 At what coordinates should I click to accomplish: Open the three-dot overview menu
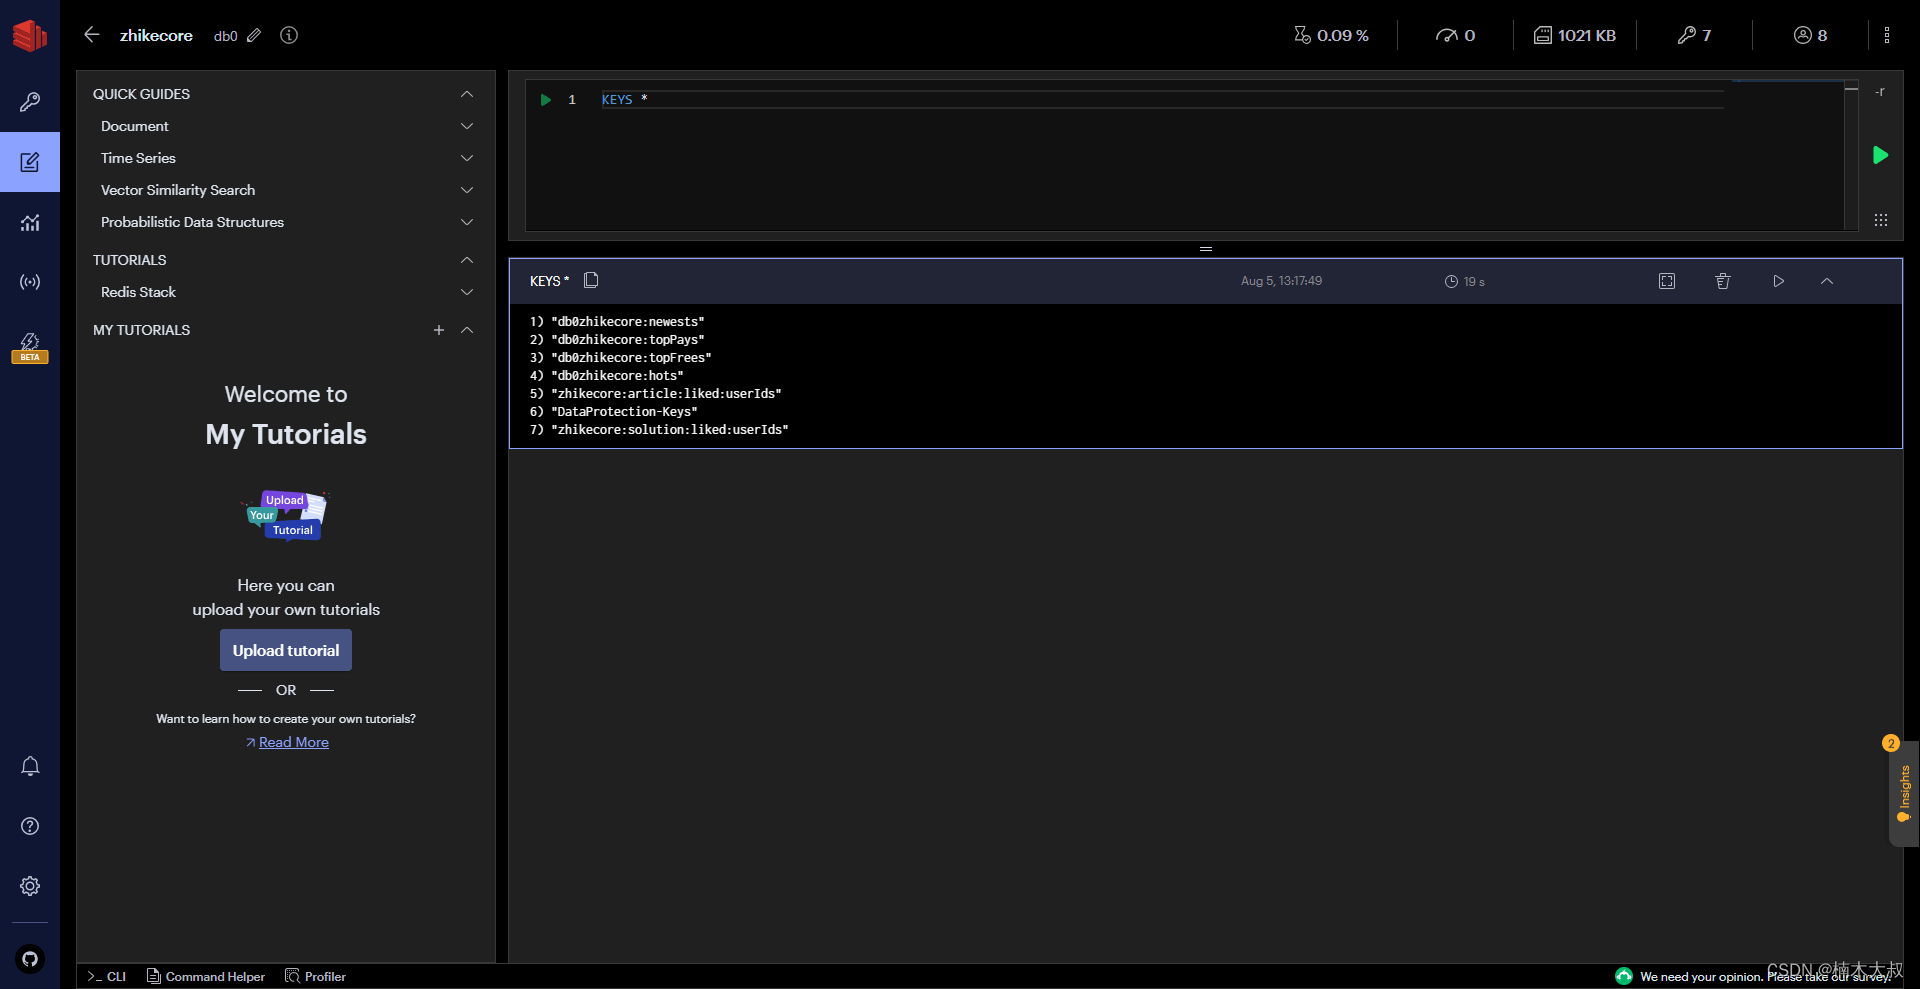(x=1887, y=35)
